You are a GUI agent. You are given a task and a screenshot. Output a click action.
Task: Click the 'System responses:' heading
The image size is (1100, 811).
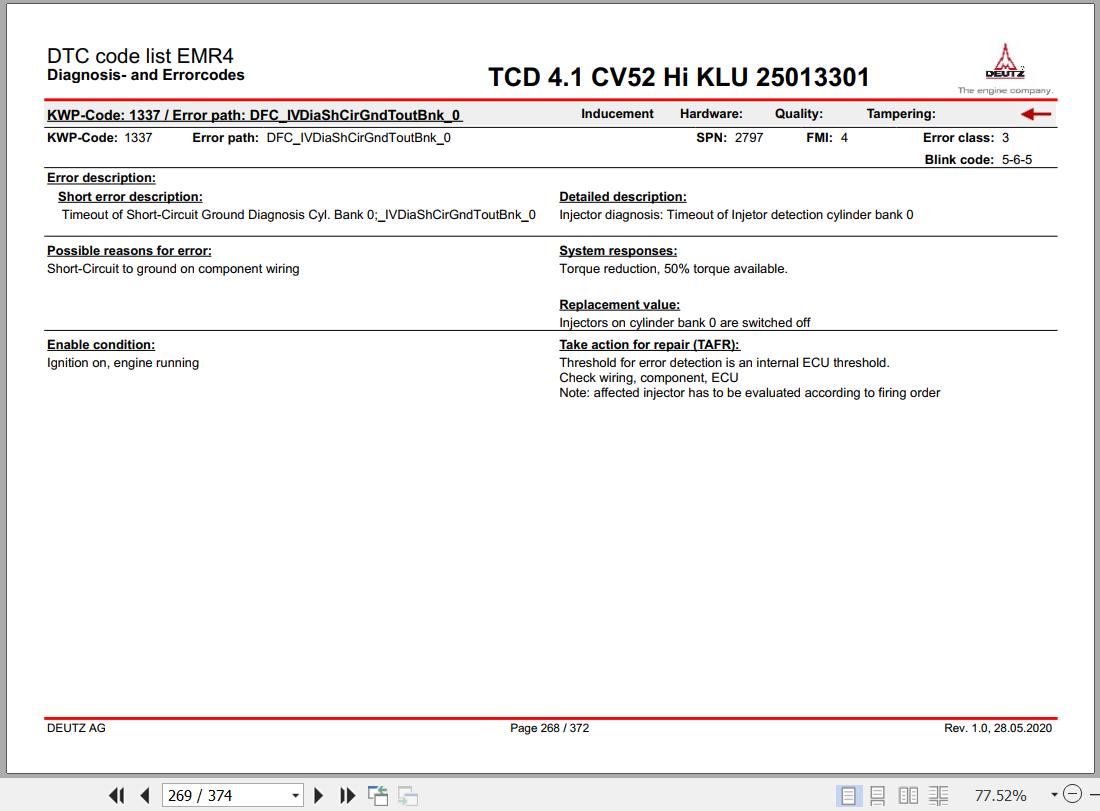click(x=618, y=250)
